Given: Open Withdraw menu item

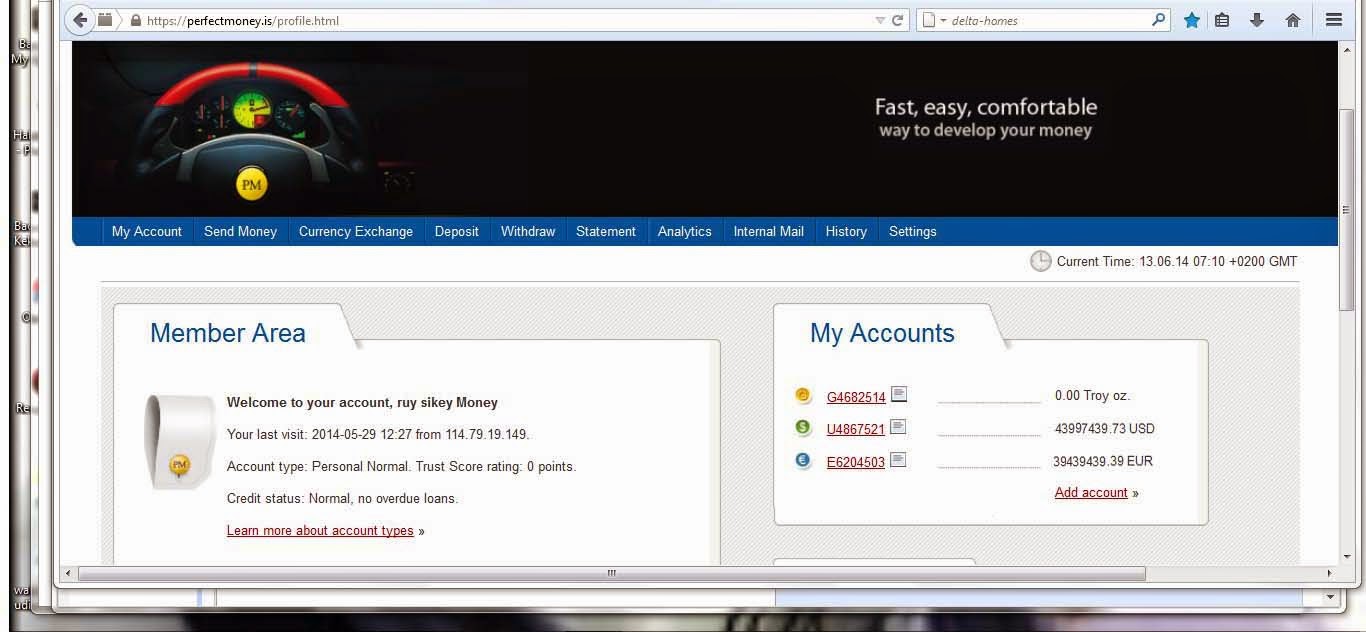Looking at the screenshot, I should click(x=528, y=231).
